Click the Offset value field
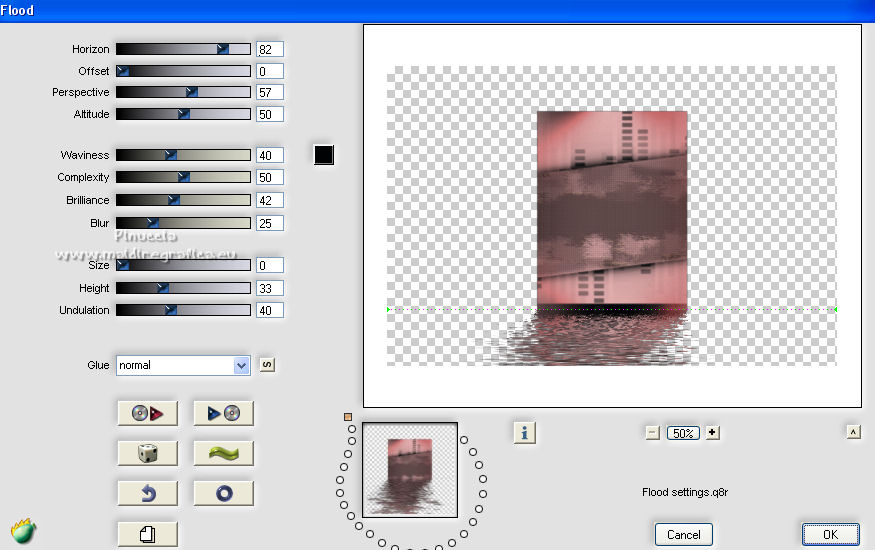 pos(270,71)
